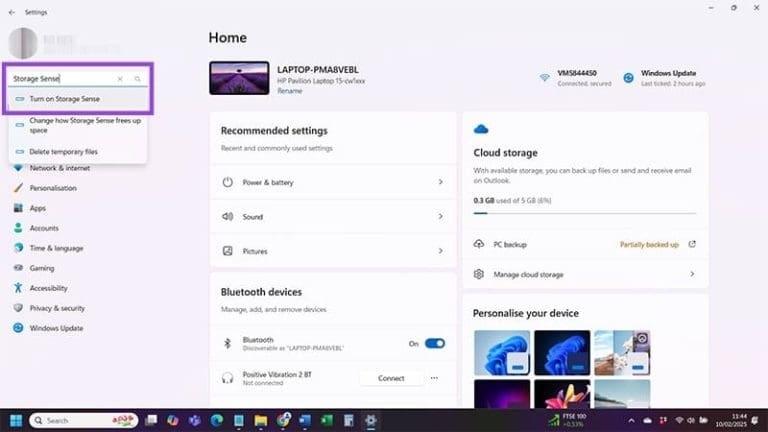The height and width of the screenshot is (432, 768).
Task: Open more options for Positive Vibration 2 BT
Action: (x=434, y=378)
